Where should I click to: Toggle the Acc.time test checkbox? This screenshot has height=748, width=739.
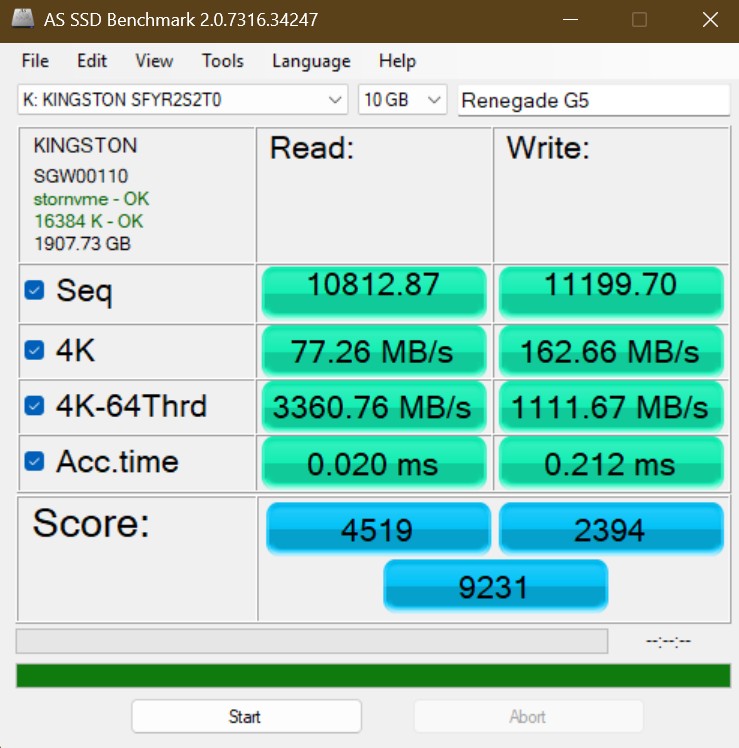(x=34, y=461)
